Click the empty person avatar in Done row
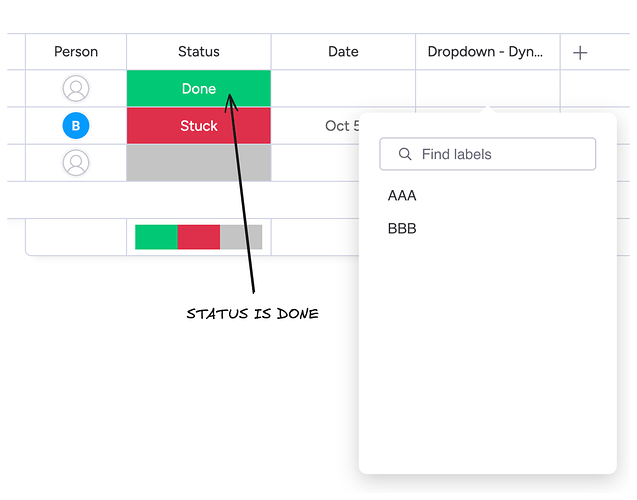The width and height of the screenshot is (637, 500). click(76, 88)
